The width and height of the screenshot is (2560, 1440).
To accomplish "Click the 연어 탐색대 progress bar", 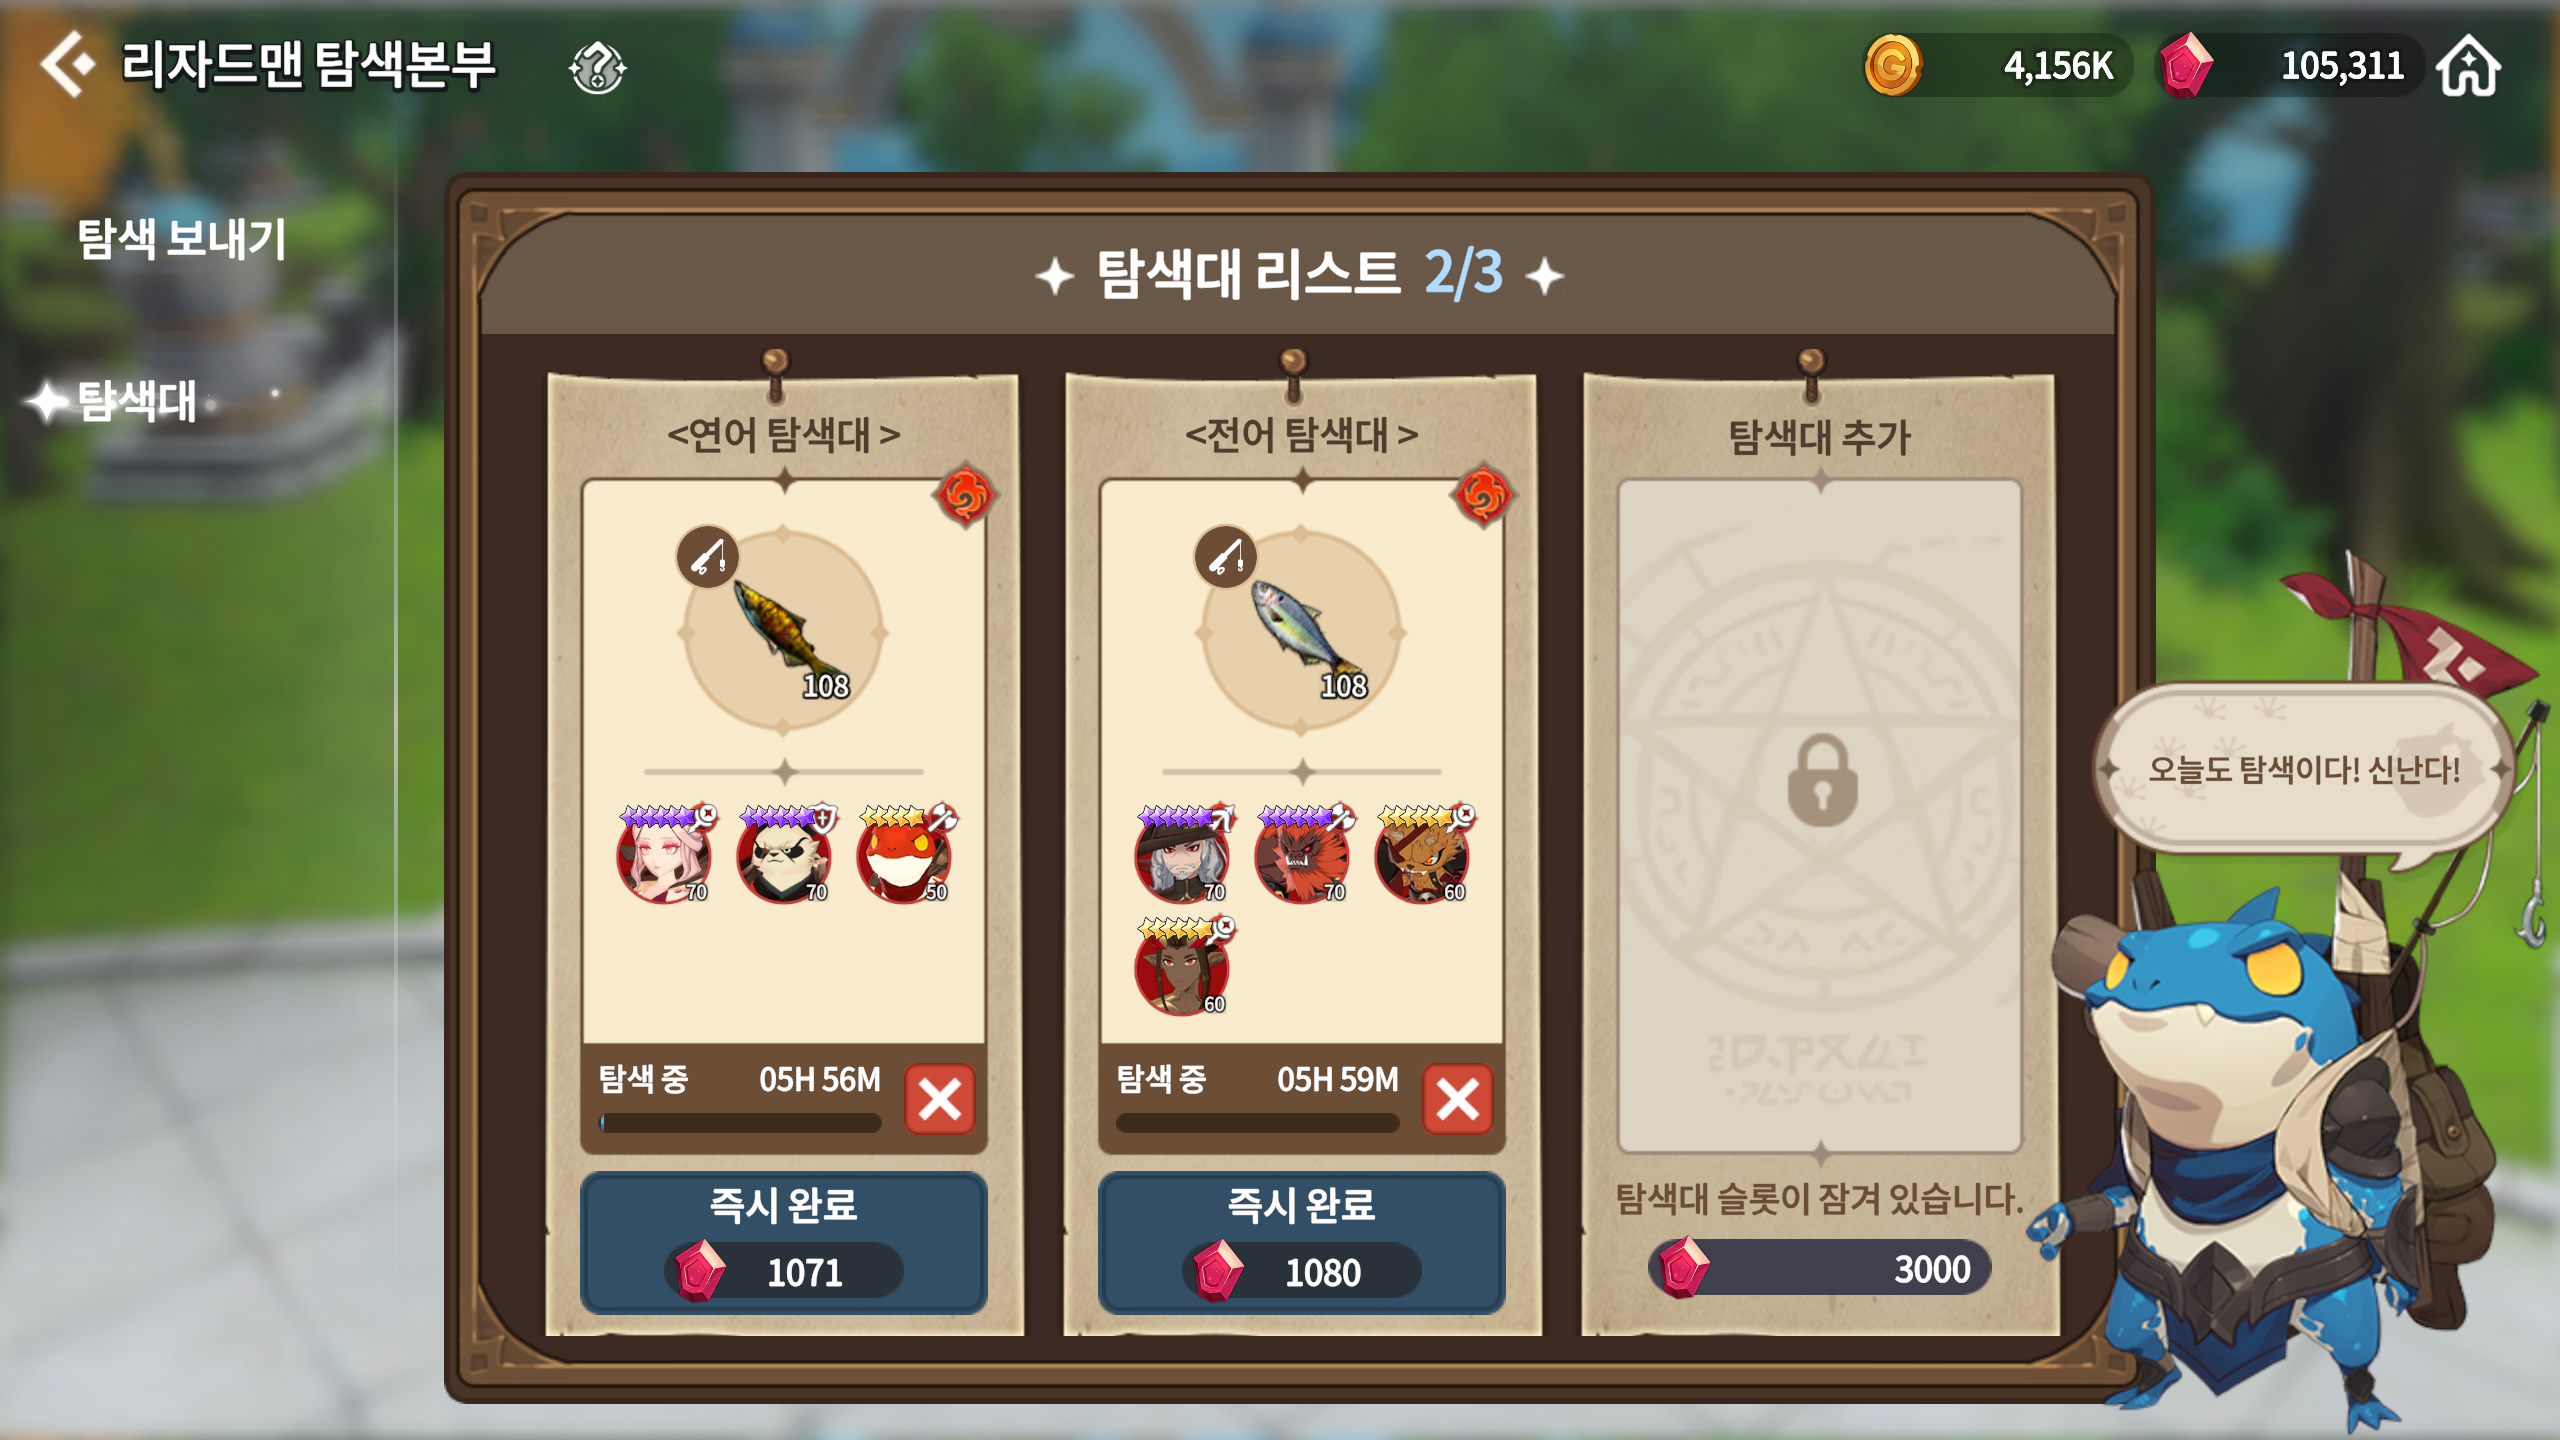I will coord(740,1123).
